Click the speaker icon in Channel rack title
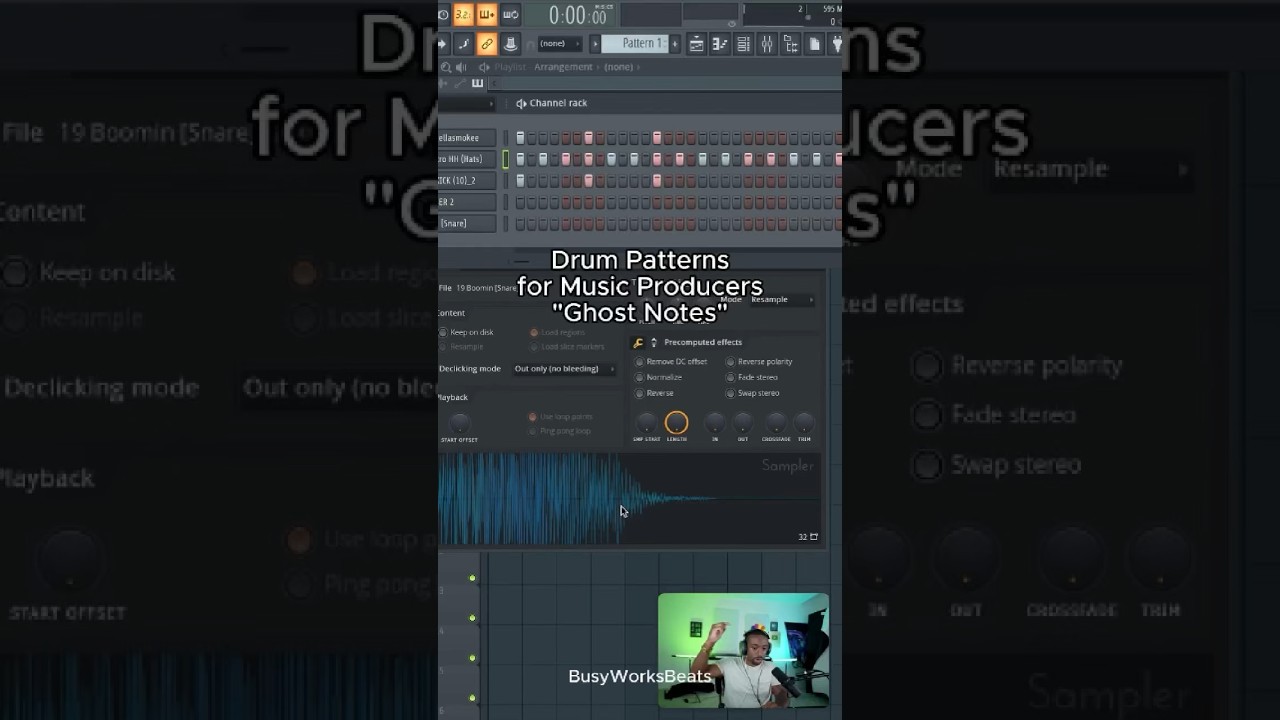1280x720 pixels. pyautogui.click(x=521, y=103)
